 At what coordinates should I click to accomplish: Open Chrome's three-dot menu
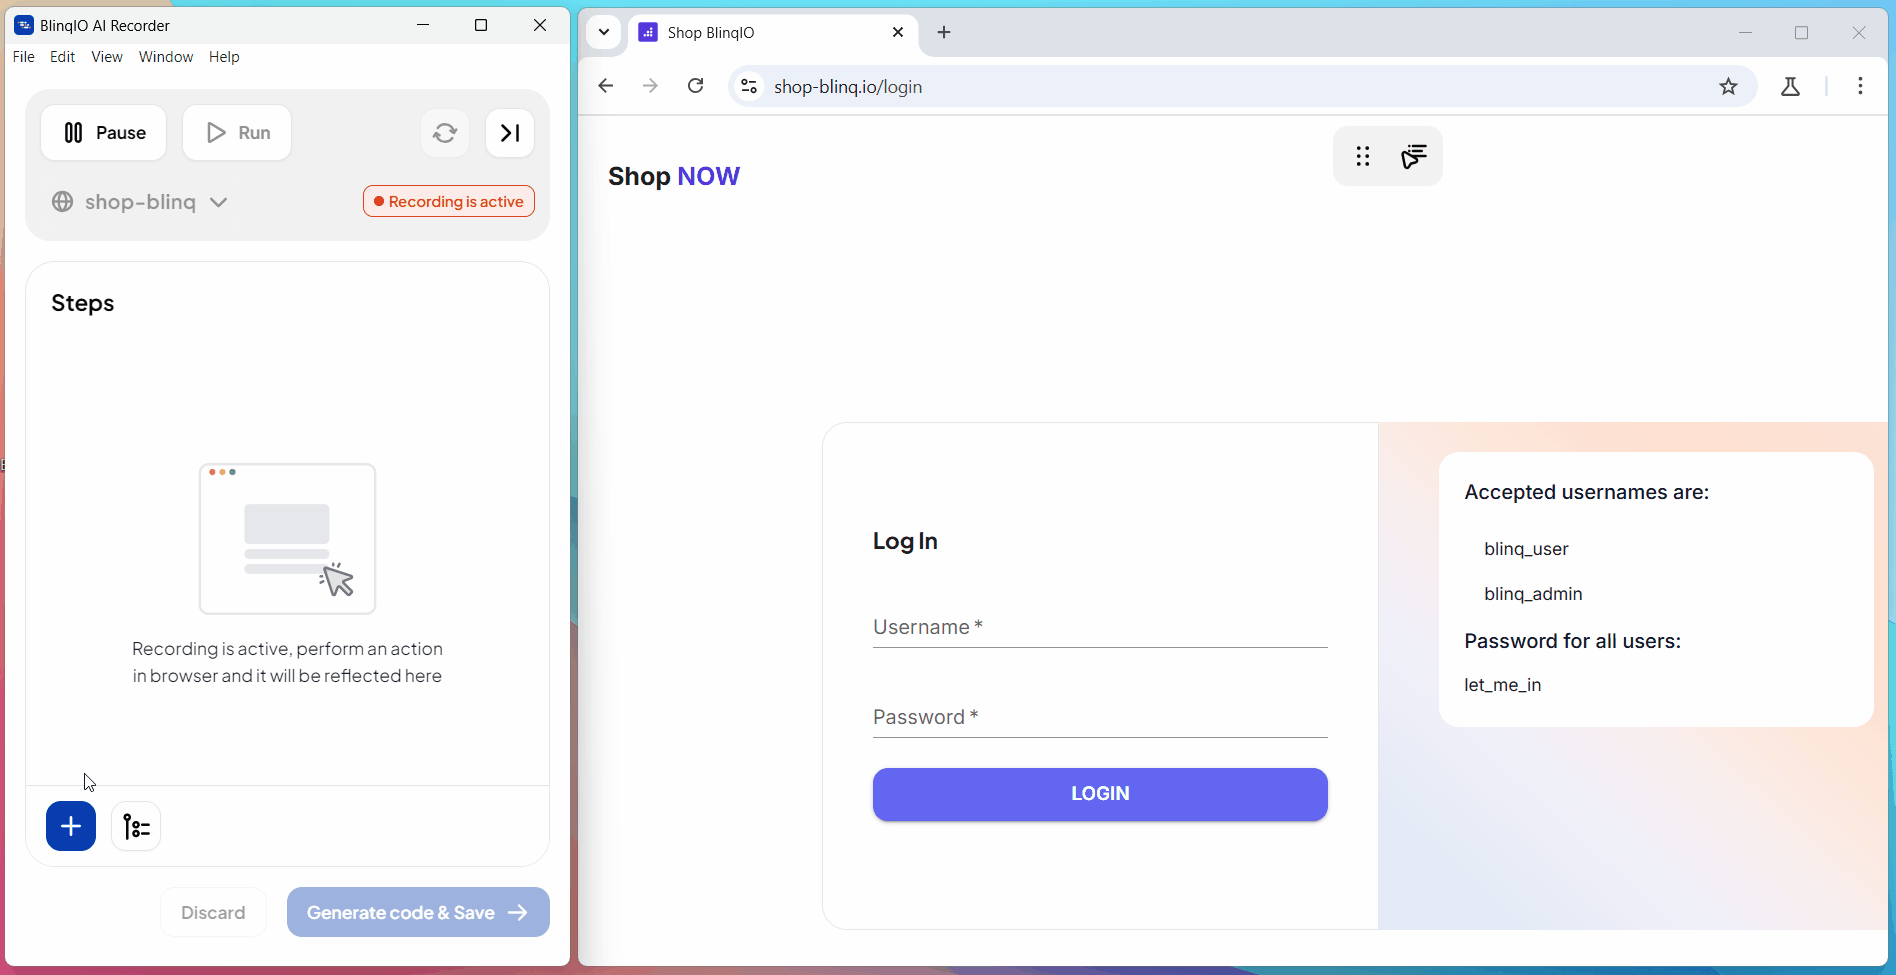click(x=1860, y=86)
